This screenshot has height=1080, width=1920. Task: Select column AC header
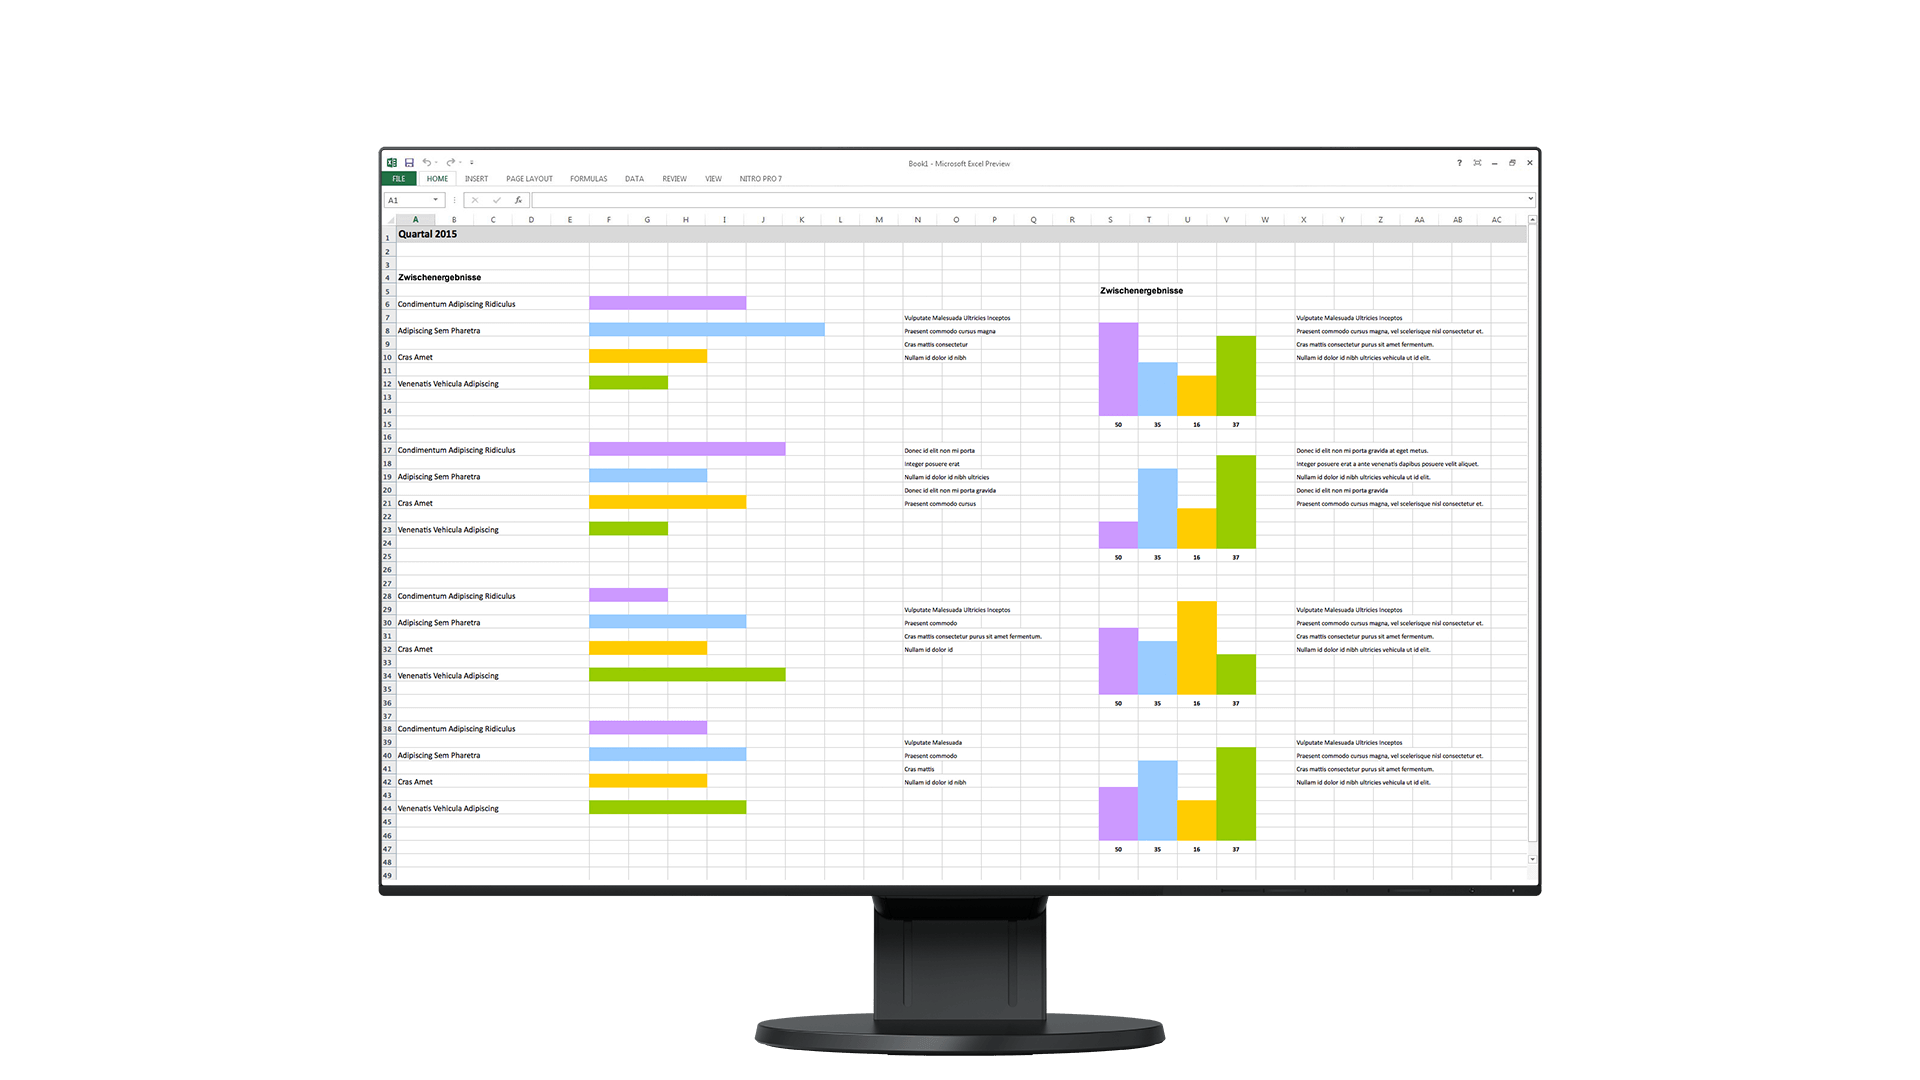coord(1496,220)
